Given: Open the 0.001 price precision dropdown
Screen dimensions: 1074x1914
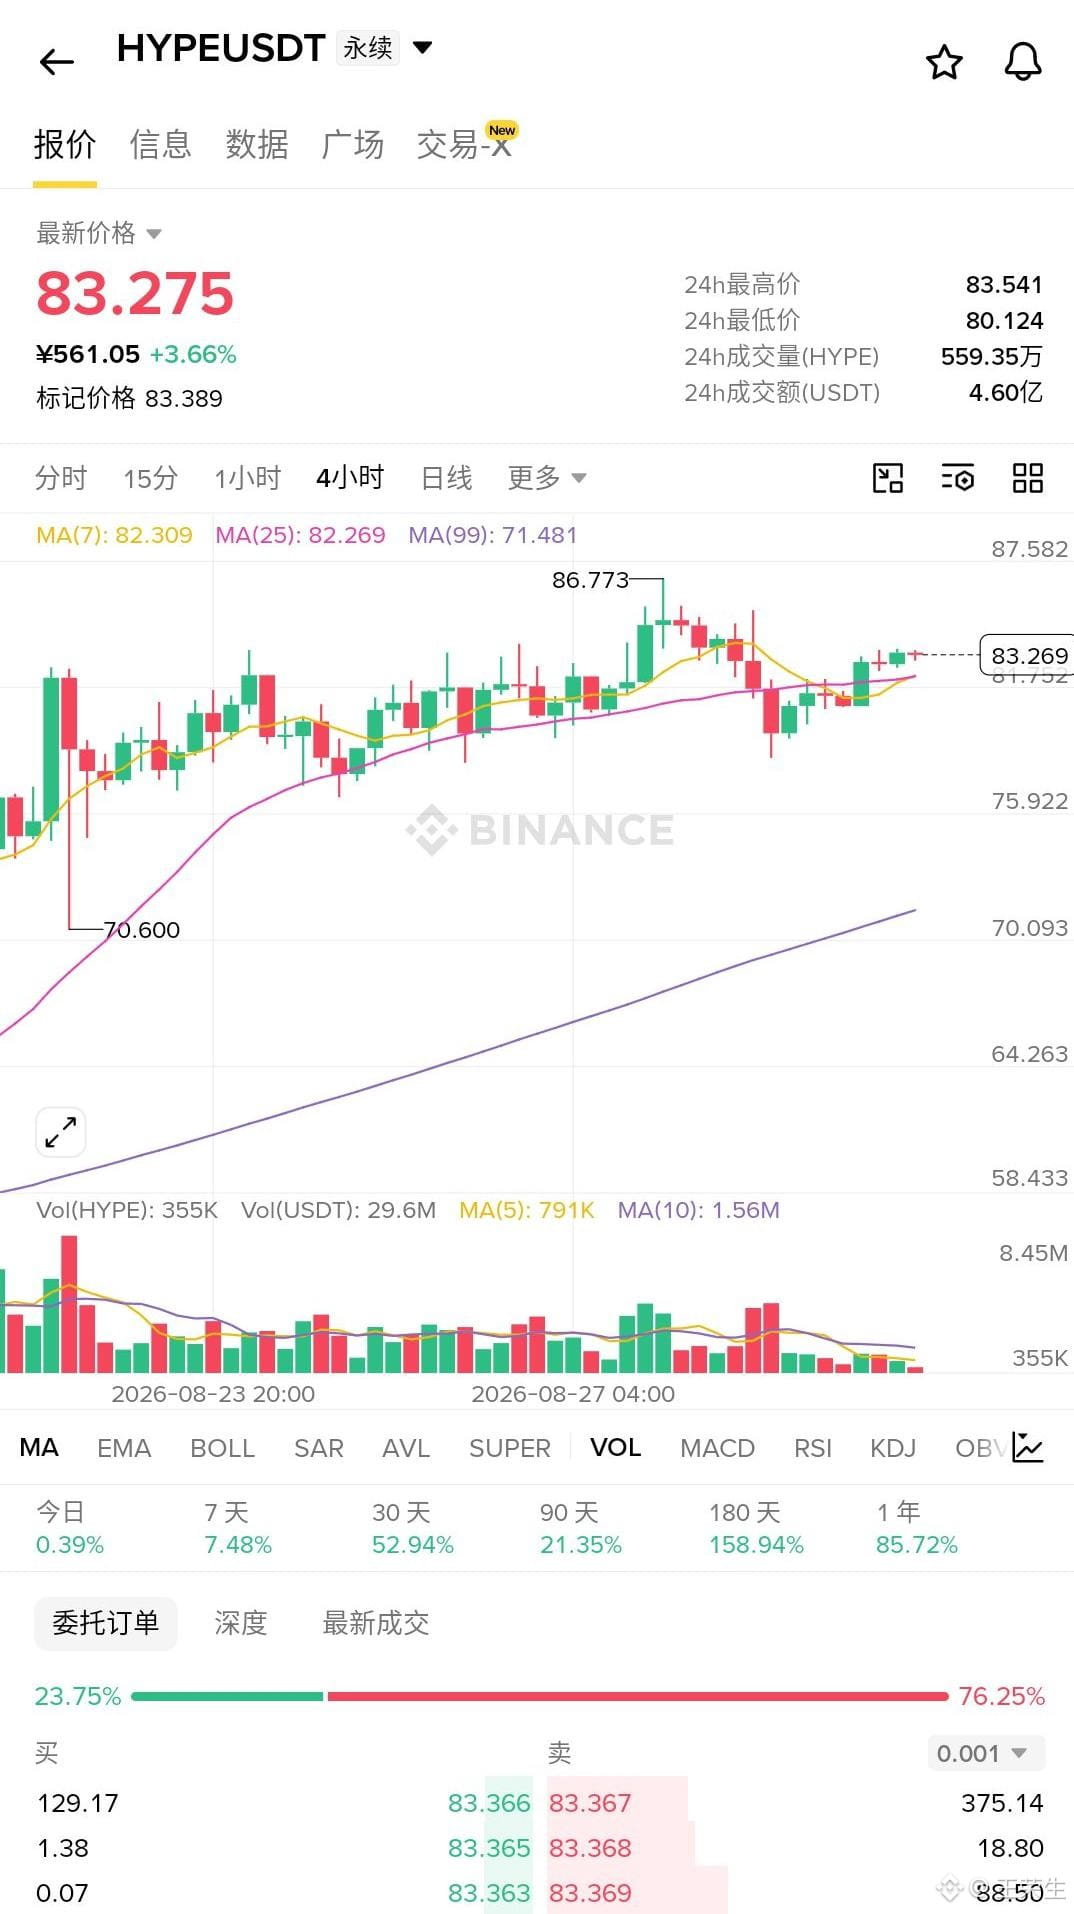Looking at the screenshot, I should 986,1753.
